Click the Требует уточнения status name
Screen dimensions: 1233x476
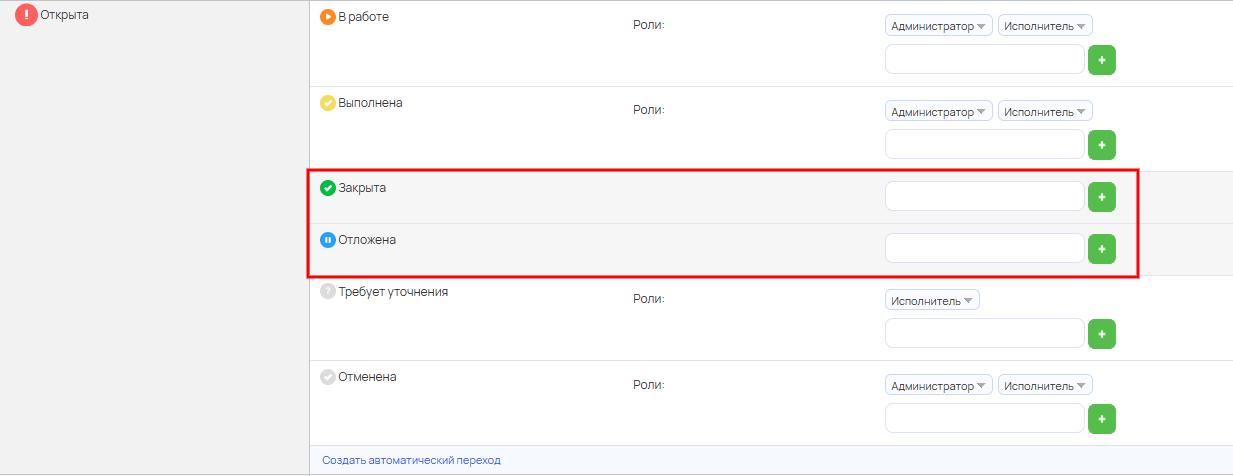click(x=393, y=292)
